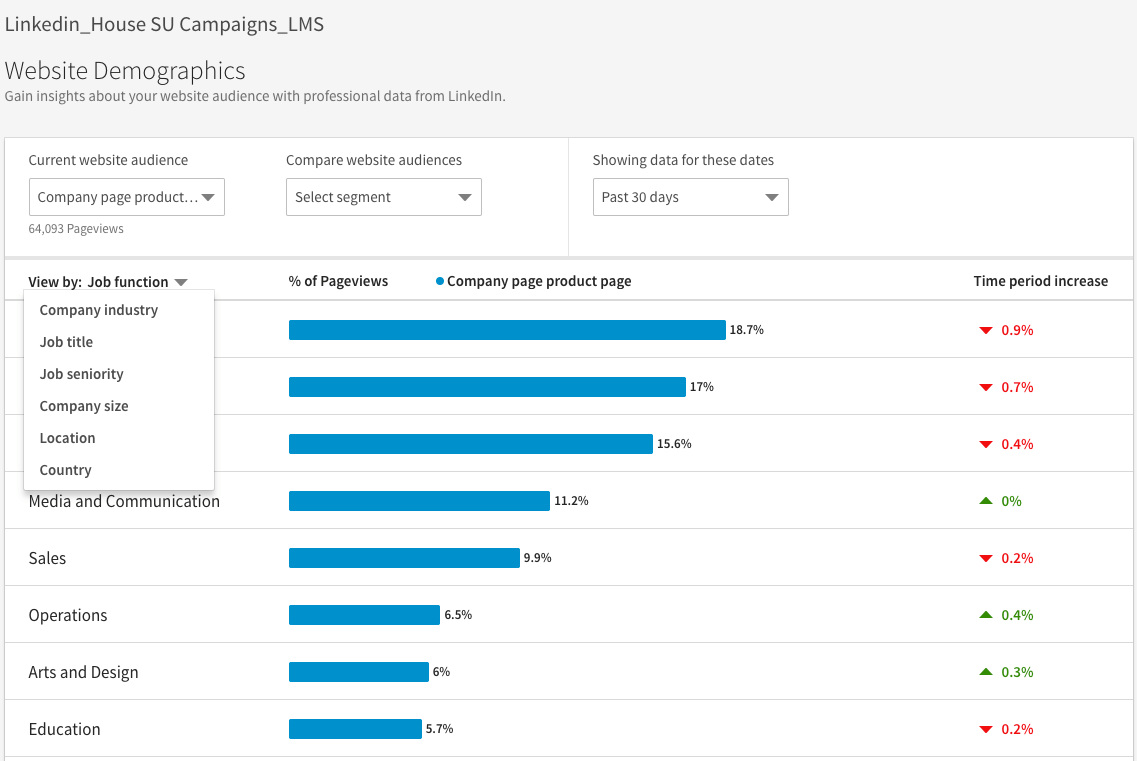
Task: Click the blue legend dot for Company page product page
Action: (440, 282)
